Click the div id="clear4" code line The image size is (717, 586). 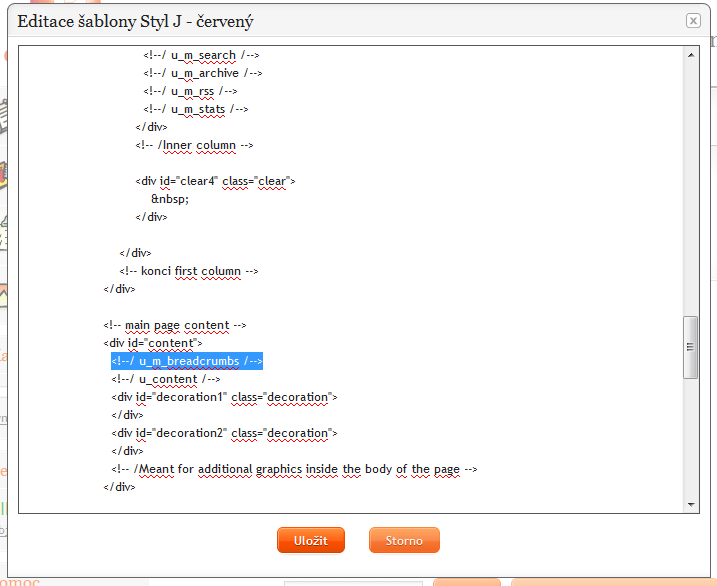(215, 181)
